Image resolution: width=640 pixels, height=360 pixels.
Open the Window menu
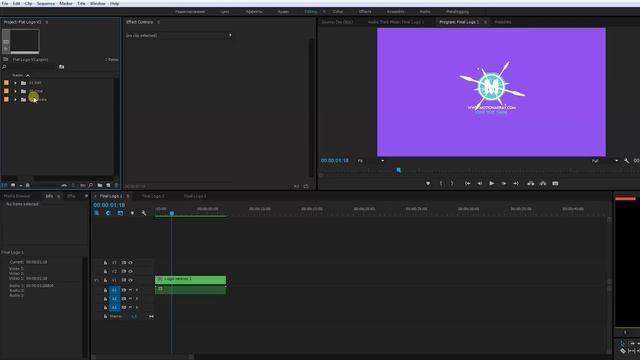tap(98, 3)
